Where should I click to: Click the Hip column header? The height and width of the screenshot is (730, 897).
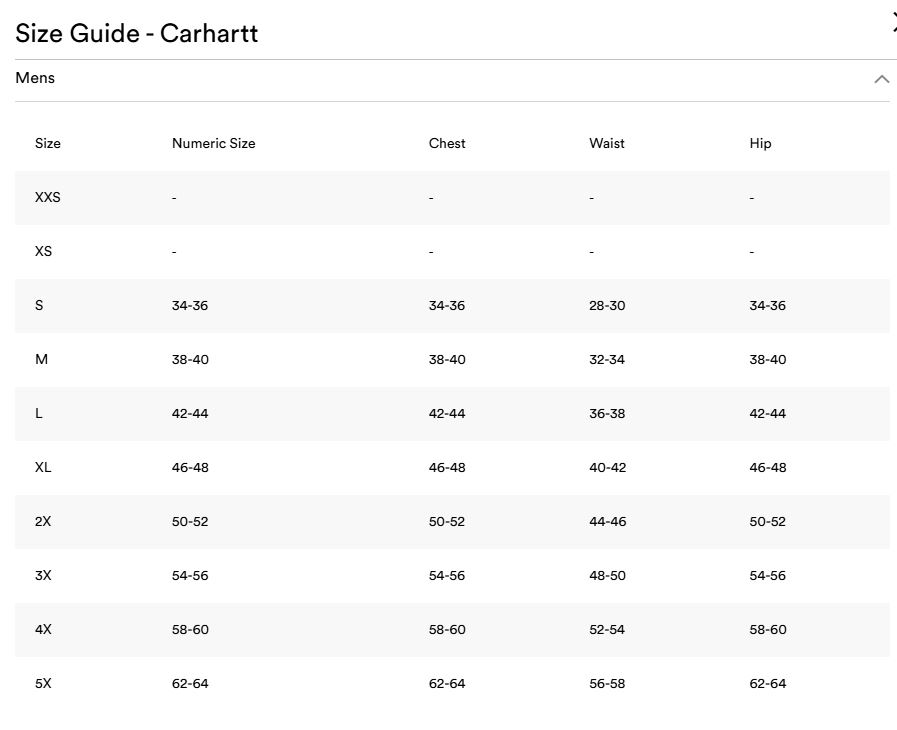[x=760, y=143]
